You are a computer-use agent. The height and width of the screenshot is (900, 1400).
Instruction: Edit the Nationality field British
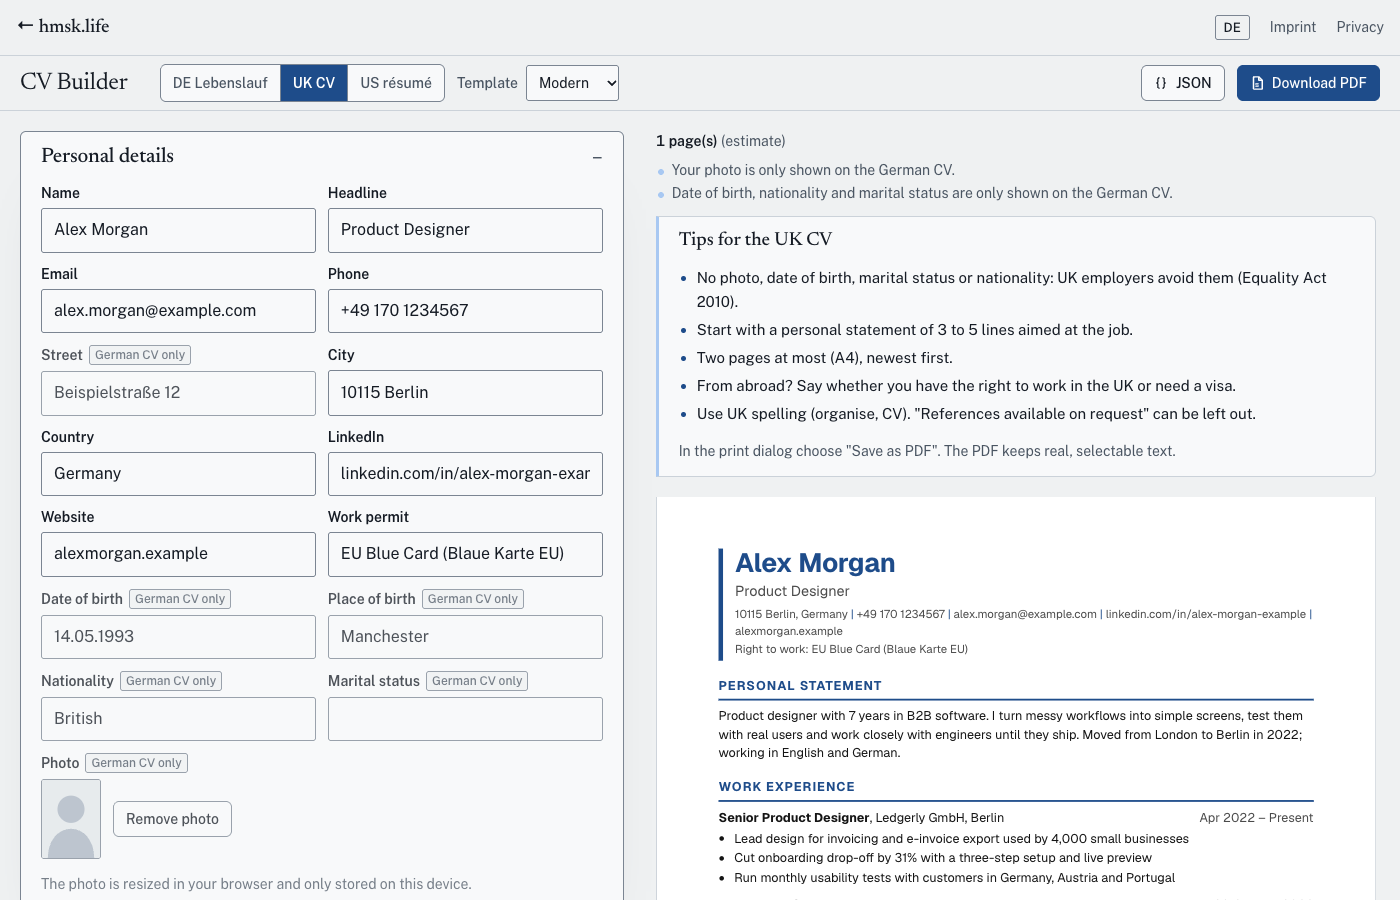coord(178,719)
